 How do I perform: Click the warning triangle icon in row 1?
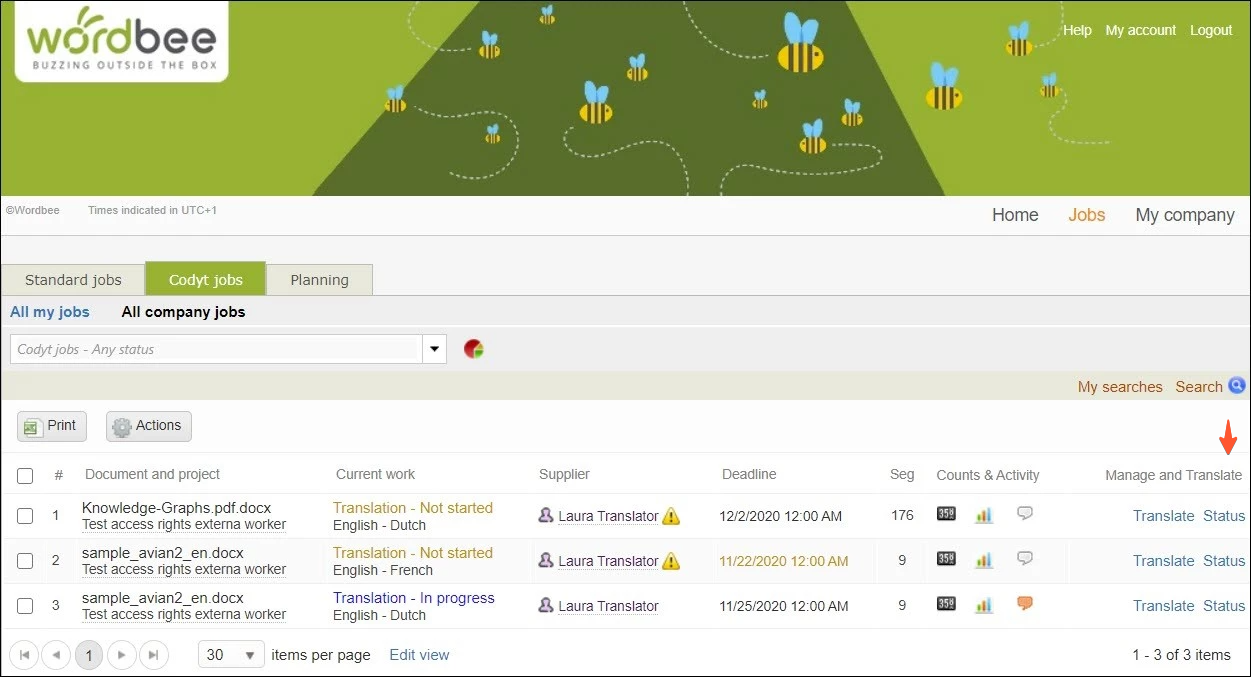click(x=671, y=516)
